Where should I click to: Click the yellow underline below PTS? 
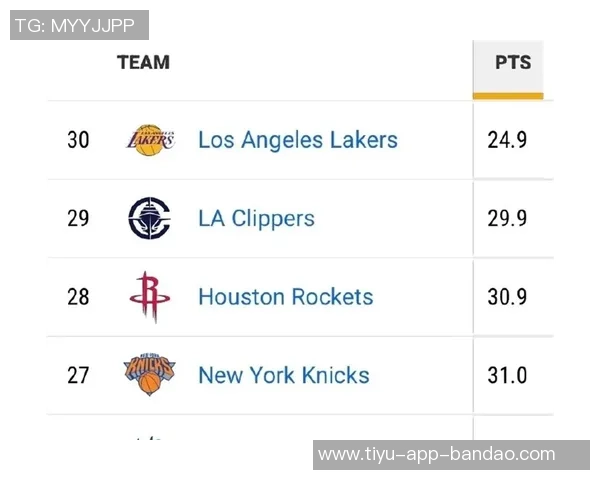point(508,96)
